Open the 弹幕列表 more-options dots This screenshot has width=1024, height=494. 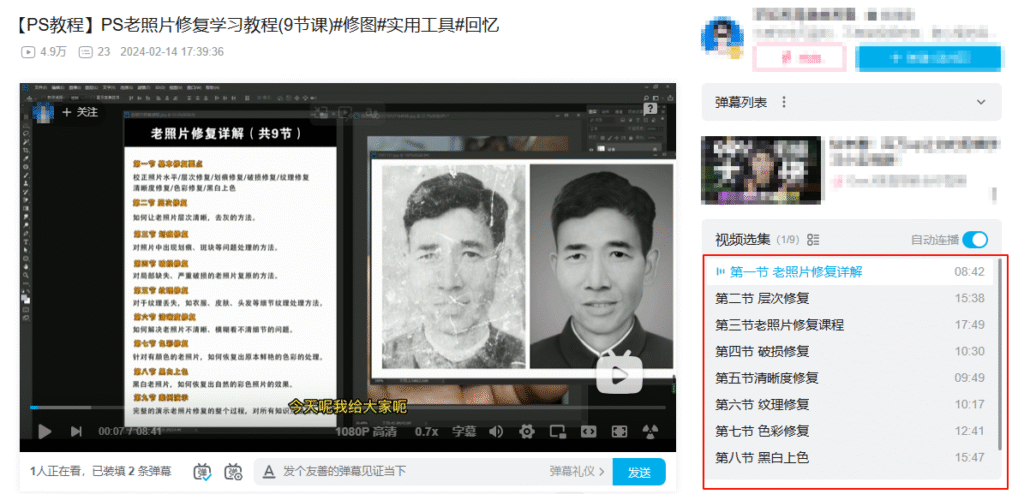click(784, 102)
